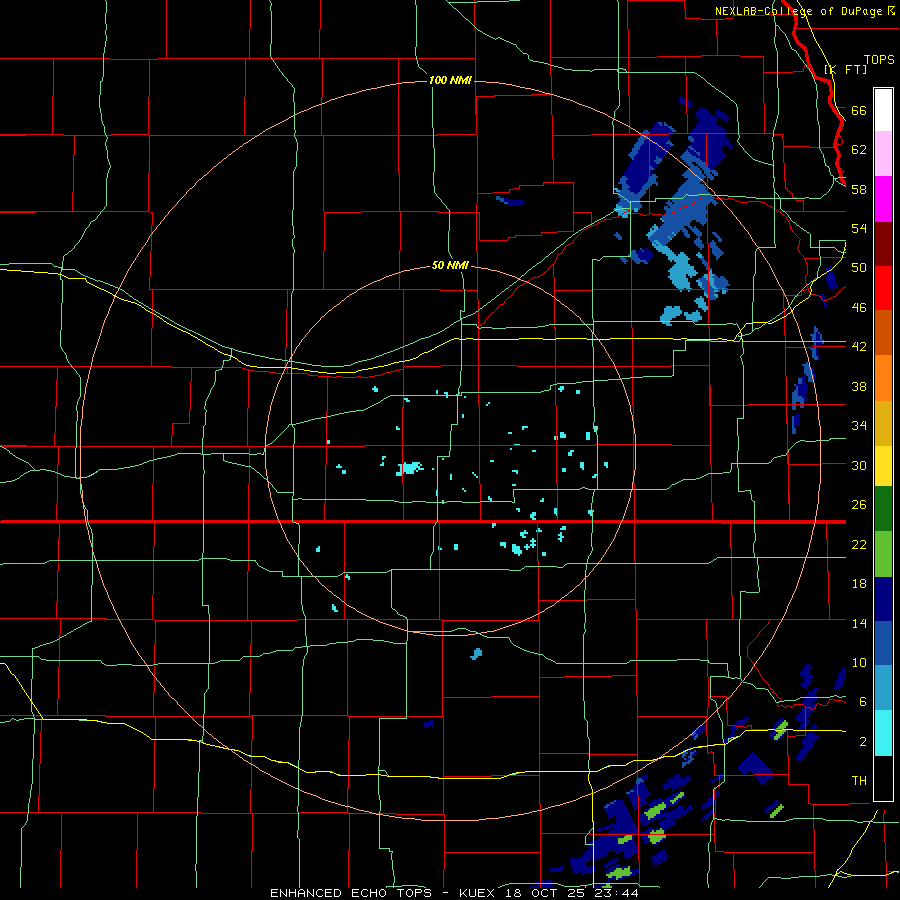Pick the cyan legend swatch
This screenshot has height=900, width=900.
click(x=883, y=733)
